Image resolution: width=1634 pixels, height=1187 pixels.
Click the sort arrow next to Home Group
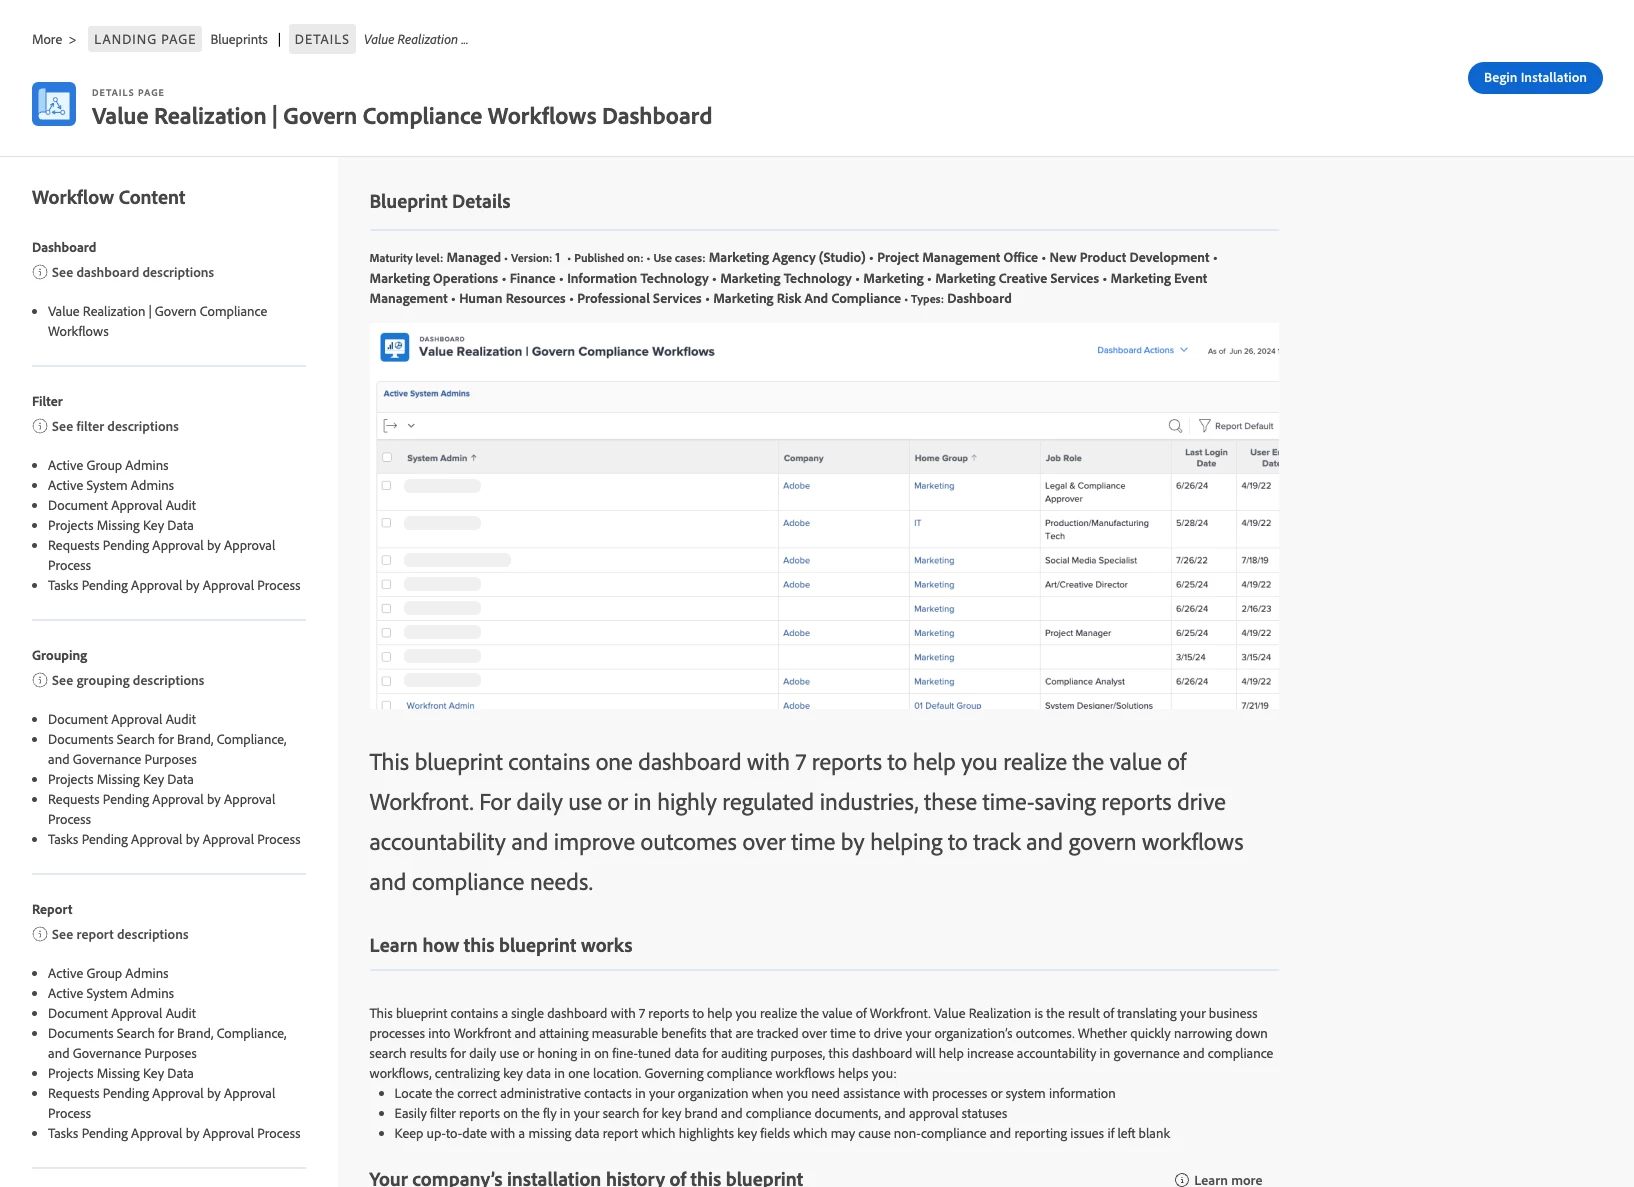pos(974,458)
